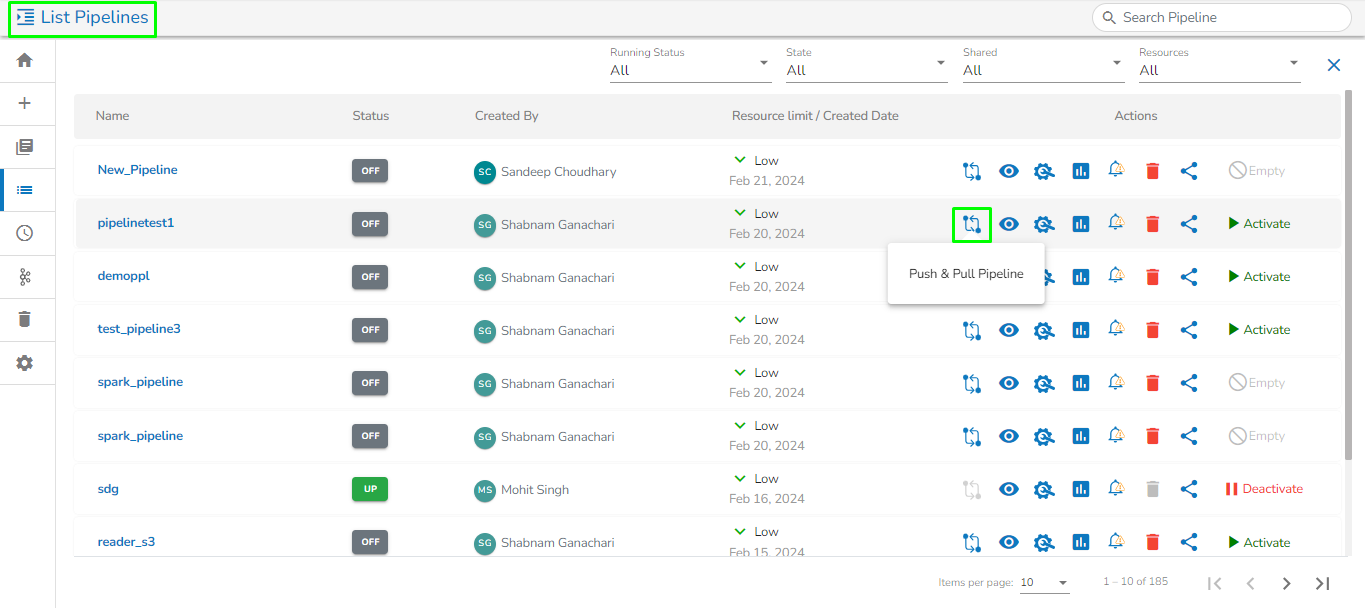This screenshot has width=1365, height=608.
Task: Go to the next page of pipelines
Action: 1286,583
